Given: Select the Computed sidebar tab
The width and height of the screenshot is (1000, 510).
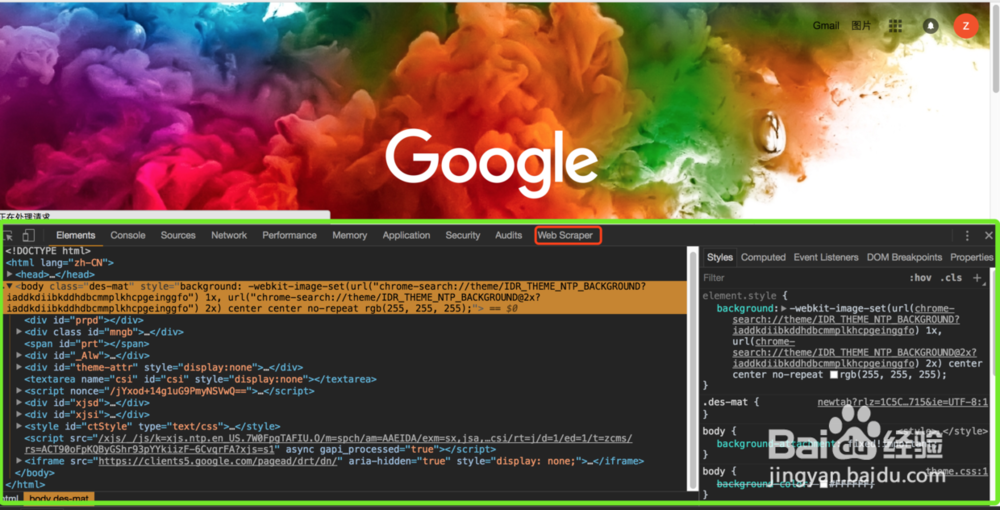Looking at the screenshot, I should (x=763, y=257).
